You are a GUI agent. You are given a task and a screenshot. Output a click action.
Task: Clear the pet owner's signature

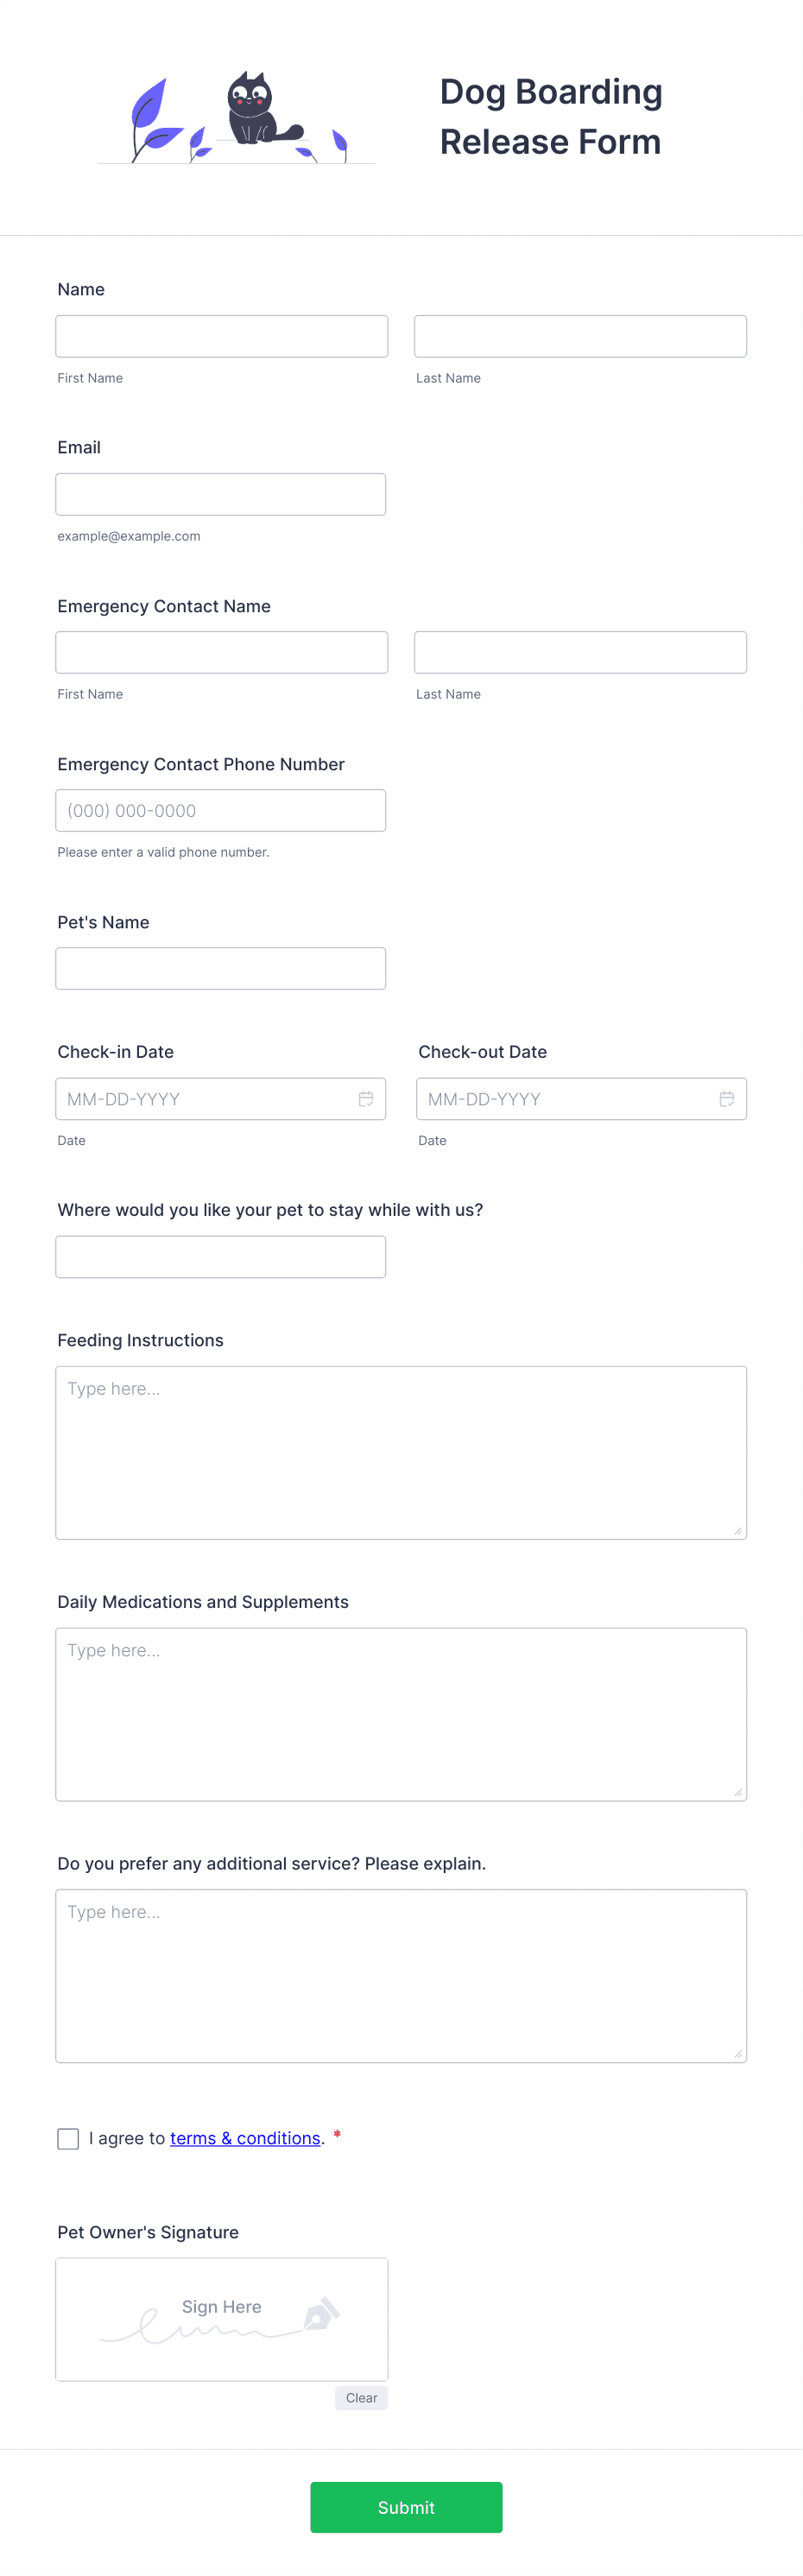point(361,2398)
